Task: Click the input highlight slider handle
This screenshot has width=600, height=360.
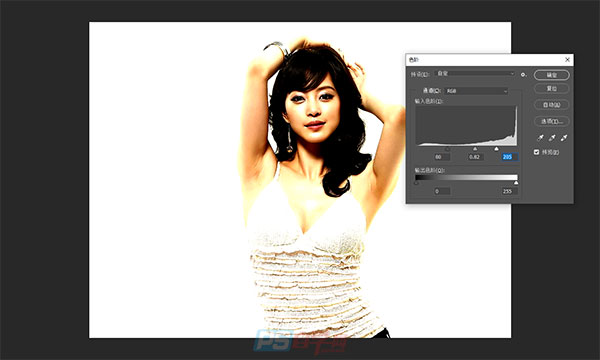Action: (x=496, y=149)
